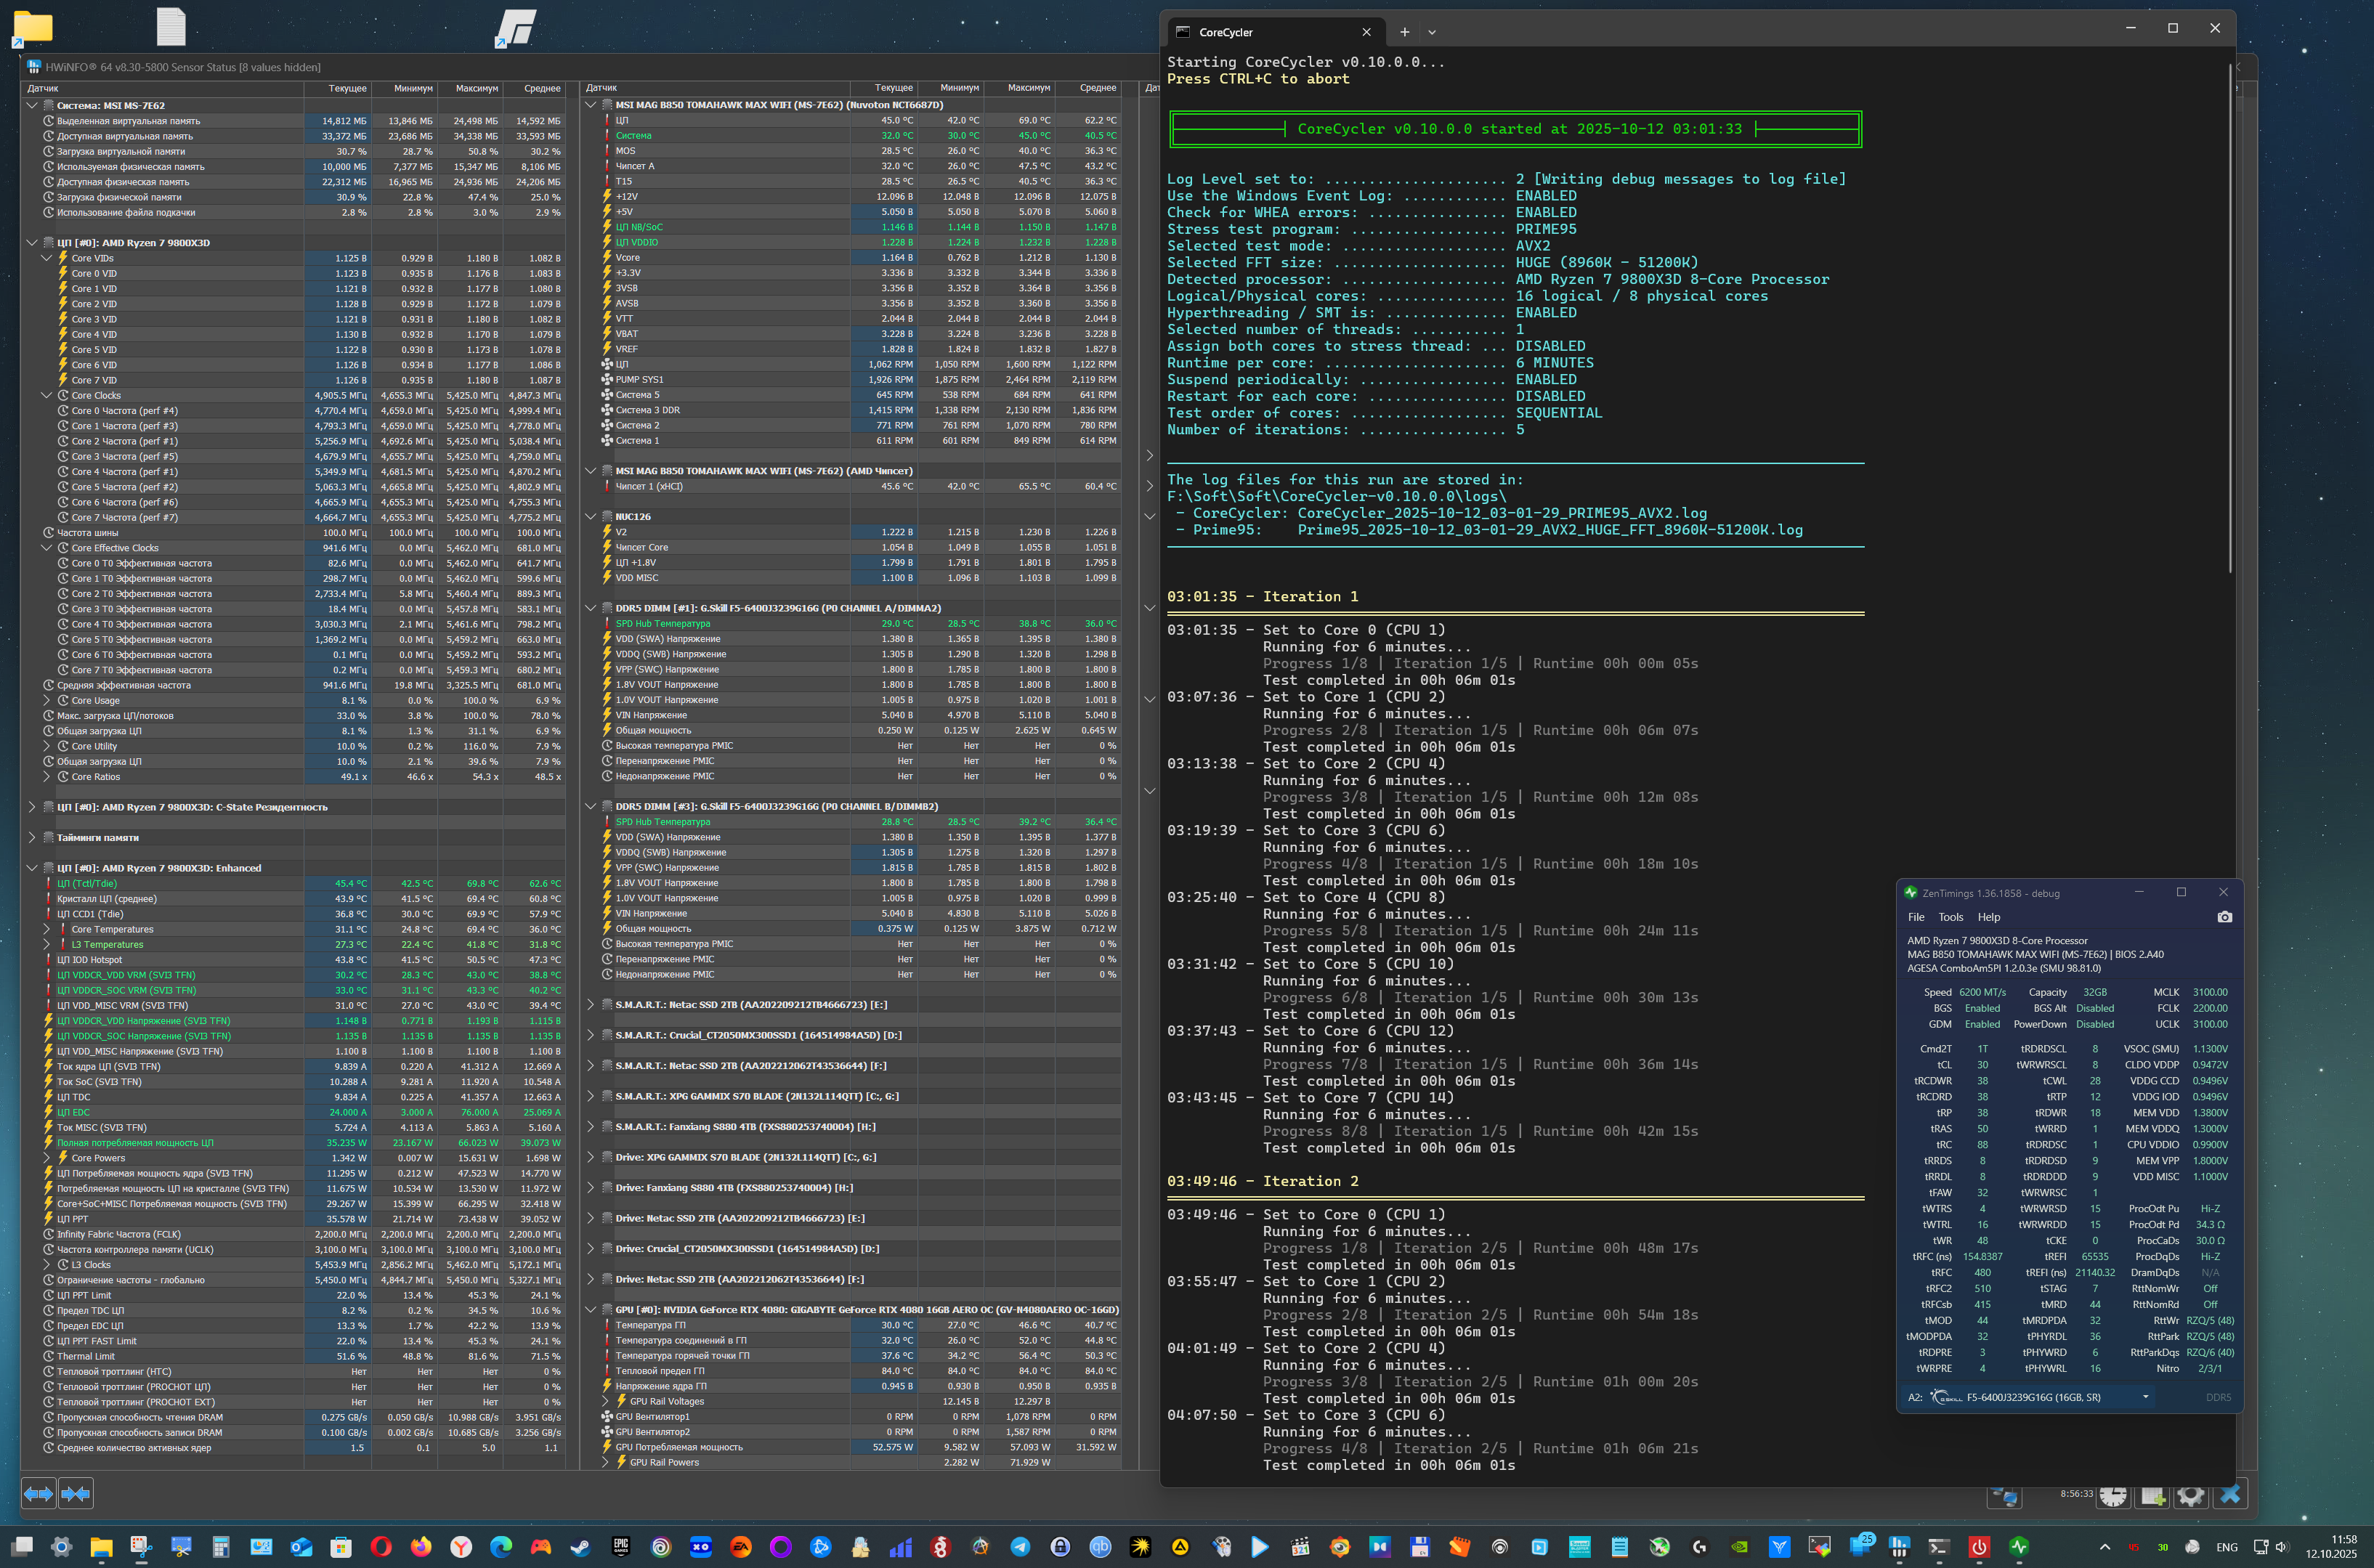Click HWiNFO collapse columns arrows button
Image resolution: width=2374 pixels, height=1568 pixels.
76,1493
